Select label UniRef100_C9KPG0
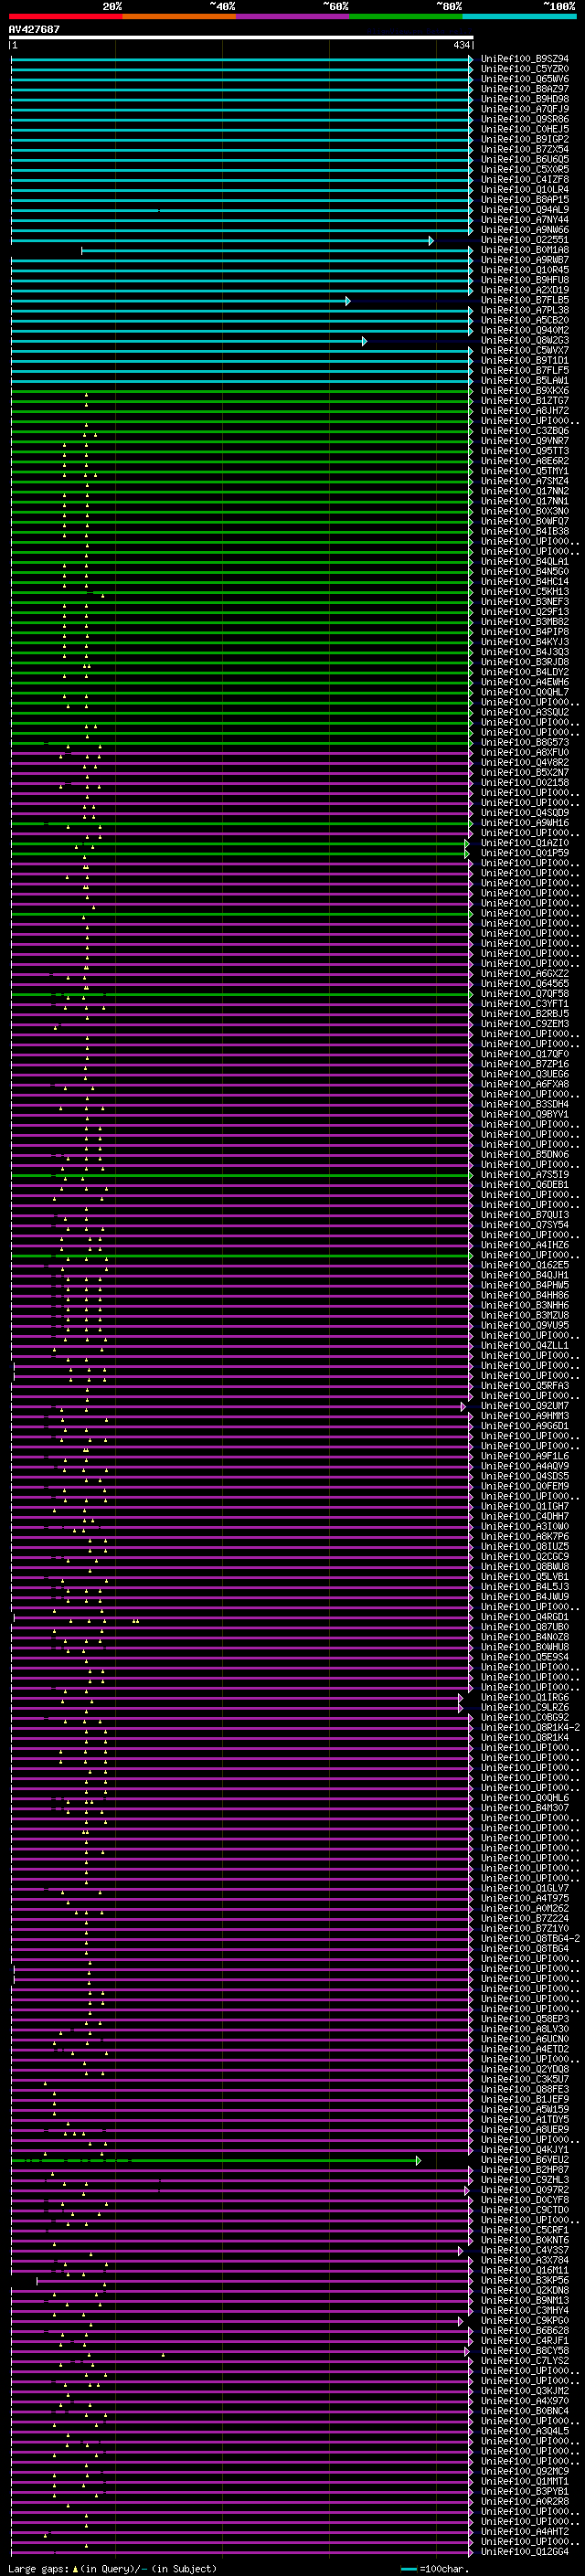The width and height of the screenshot is (585, 2576). coord(524,2322)
